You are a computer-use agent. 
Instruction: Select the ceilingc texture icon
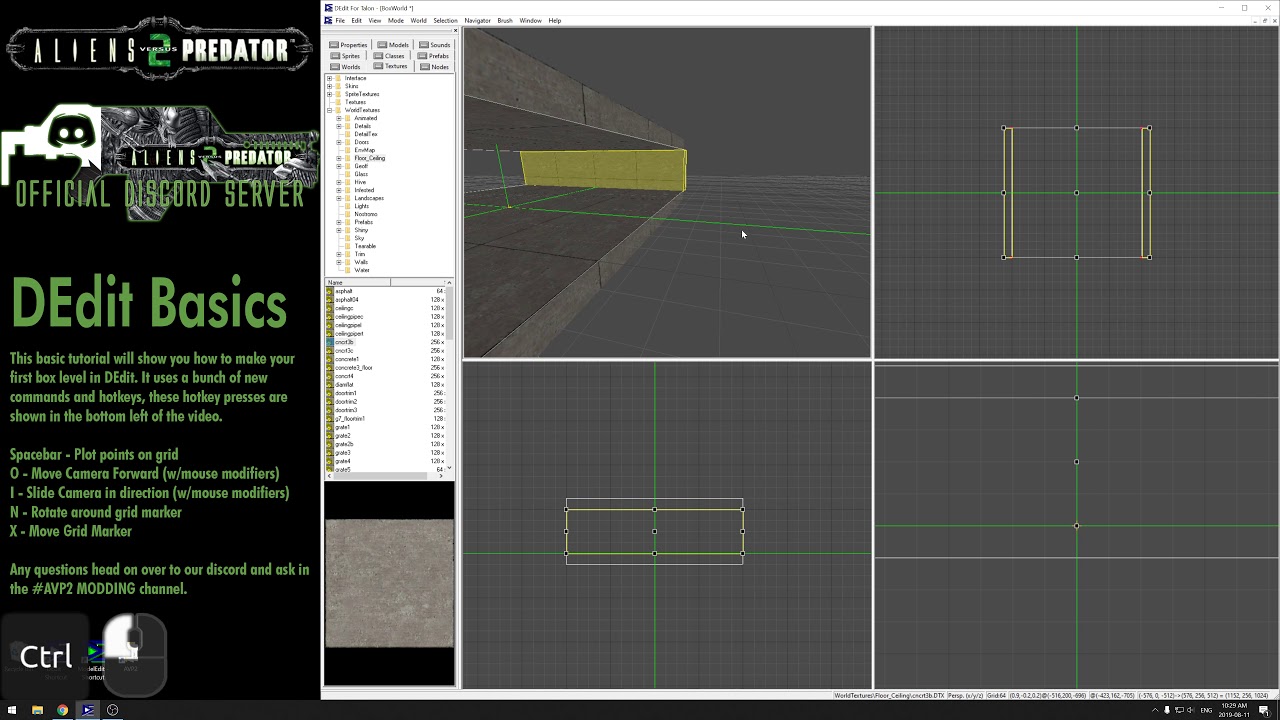coord(331,308)
